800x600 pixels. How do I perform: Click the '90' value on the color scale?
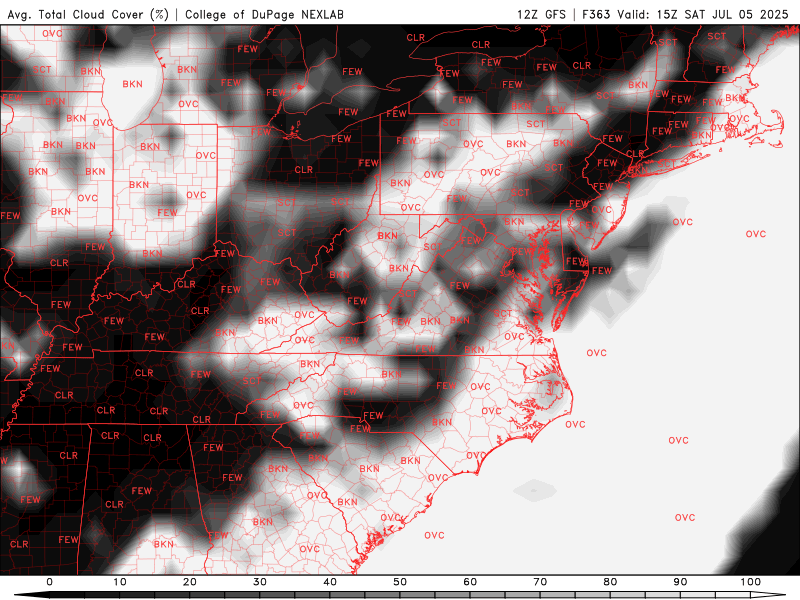(x=680, y=582)
